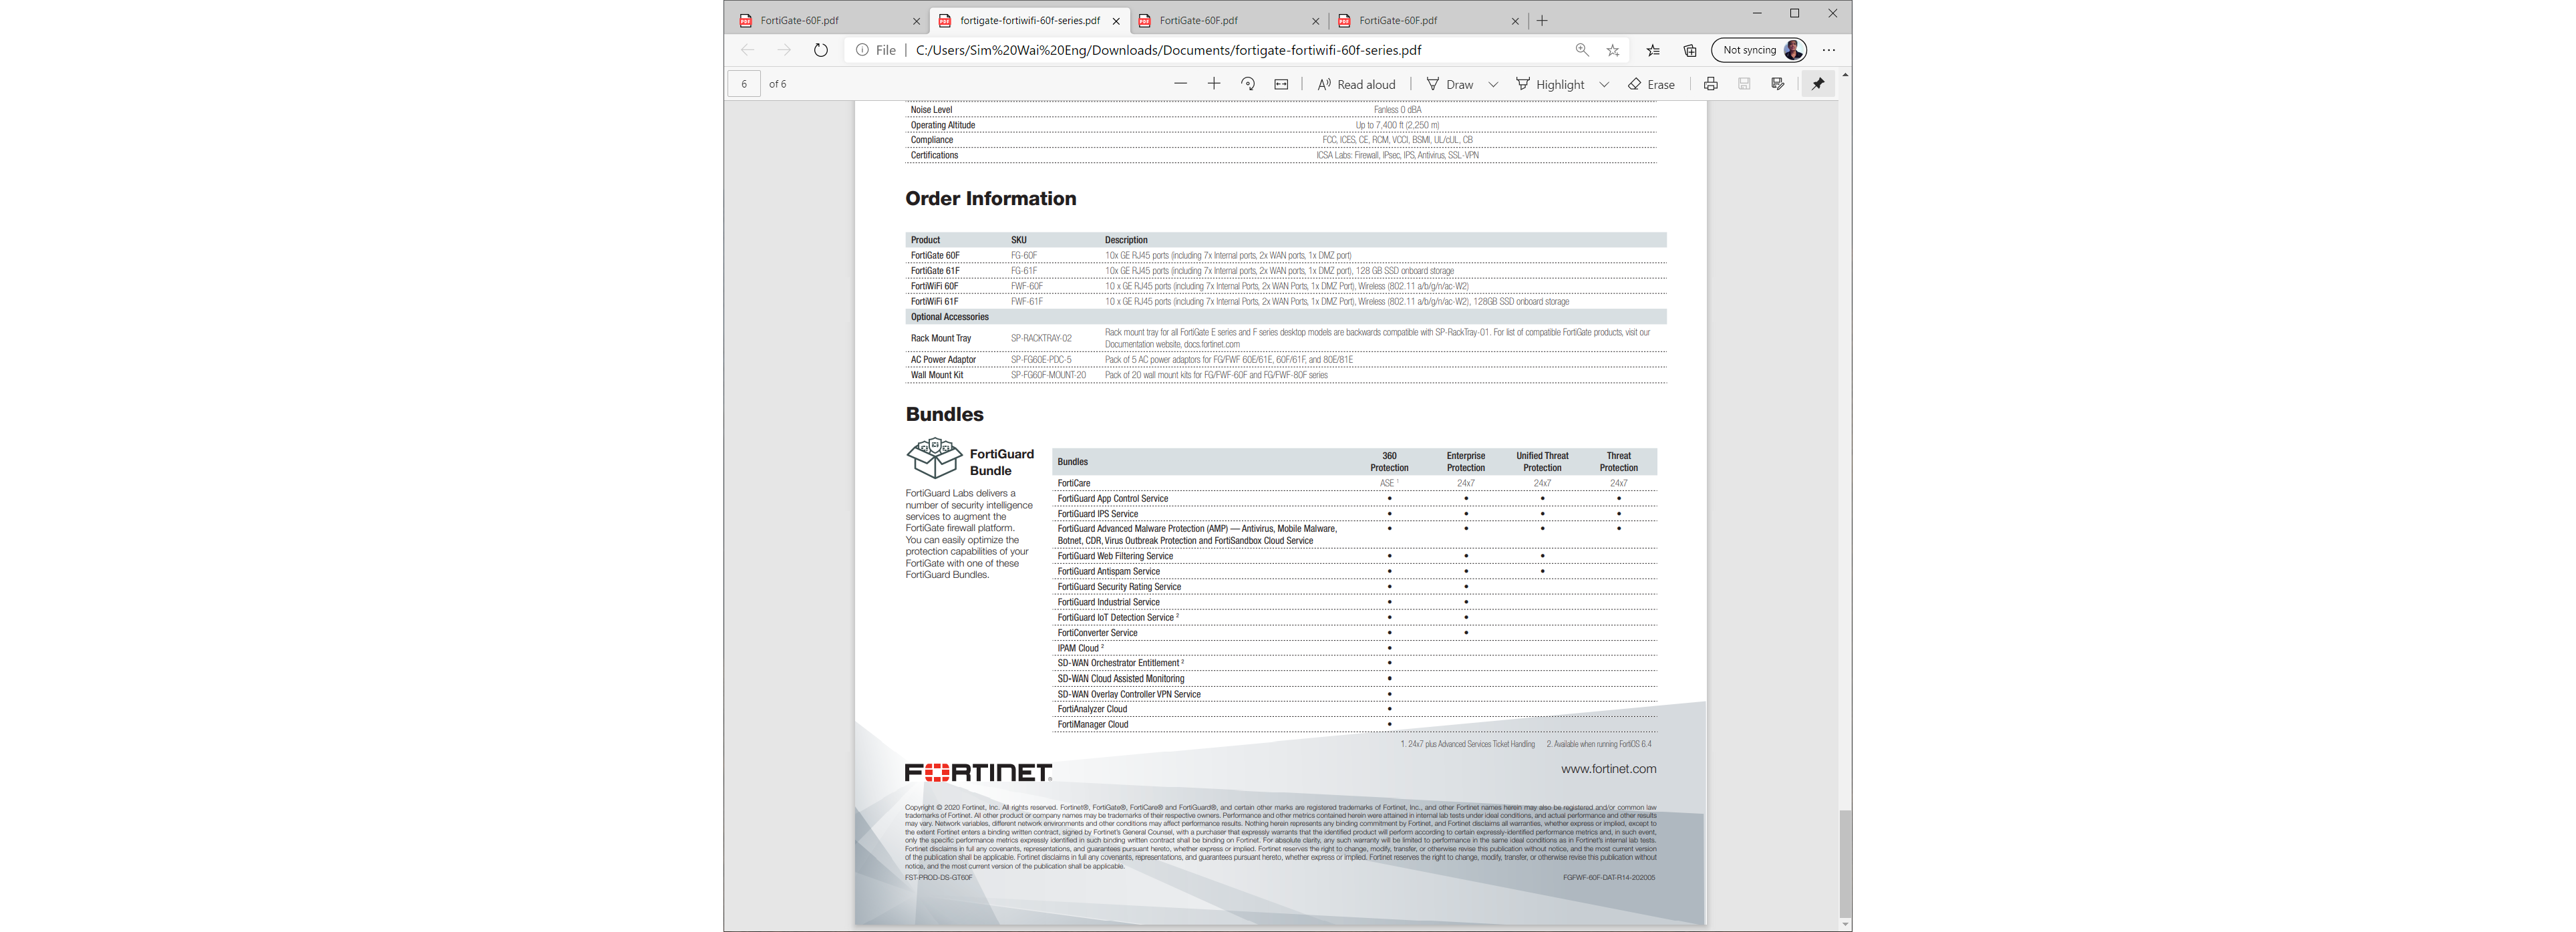Select the Erase tool

(x=1651, y=84)
